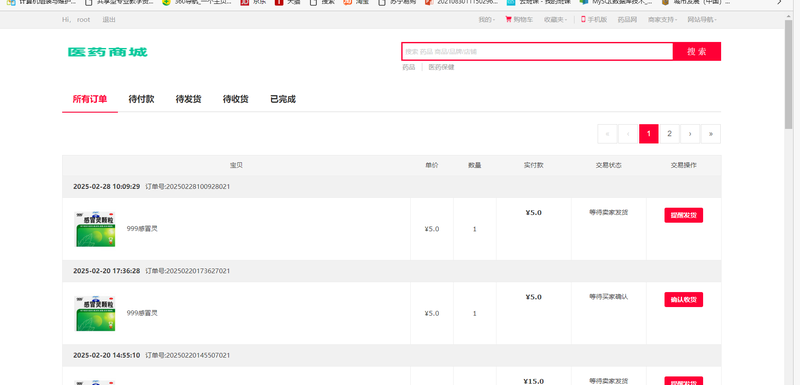Click the 交易操作 column header

684,165
